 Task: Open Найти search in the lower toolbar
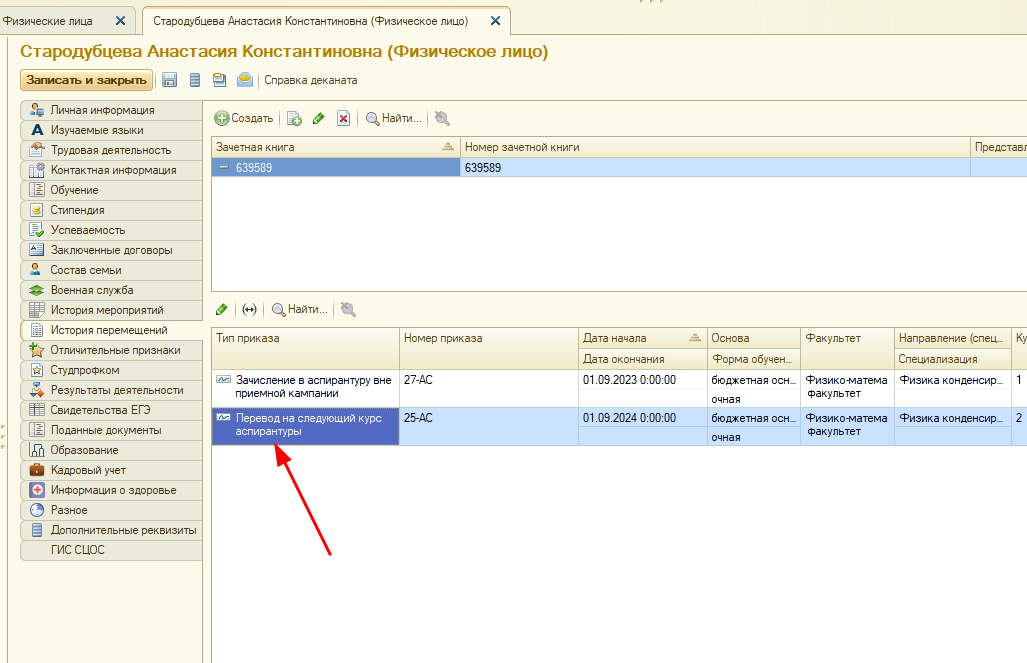click(300, 309)
